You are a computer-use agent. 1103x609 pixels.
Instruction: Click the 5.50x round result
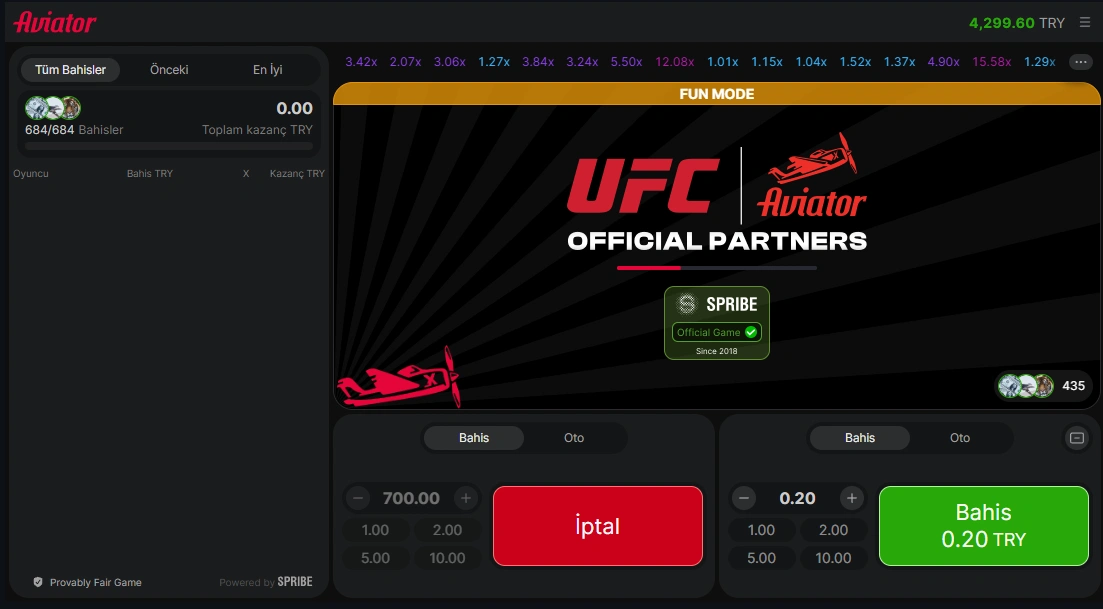pos(626,62)
